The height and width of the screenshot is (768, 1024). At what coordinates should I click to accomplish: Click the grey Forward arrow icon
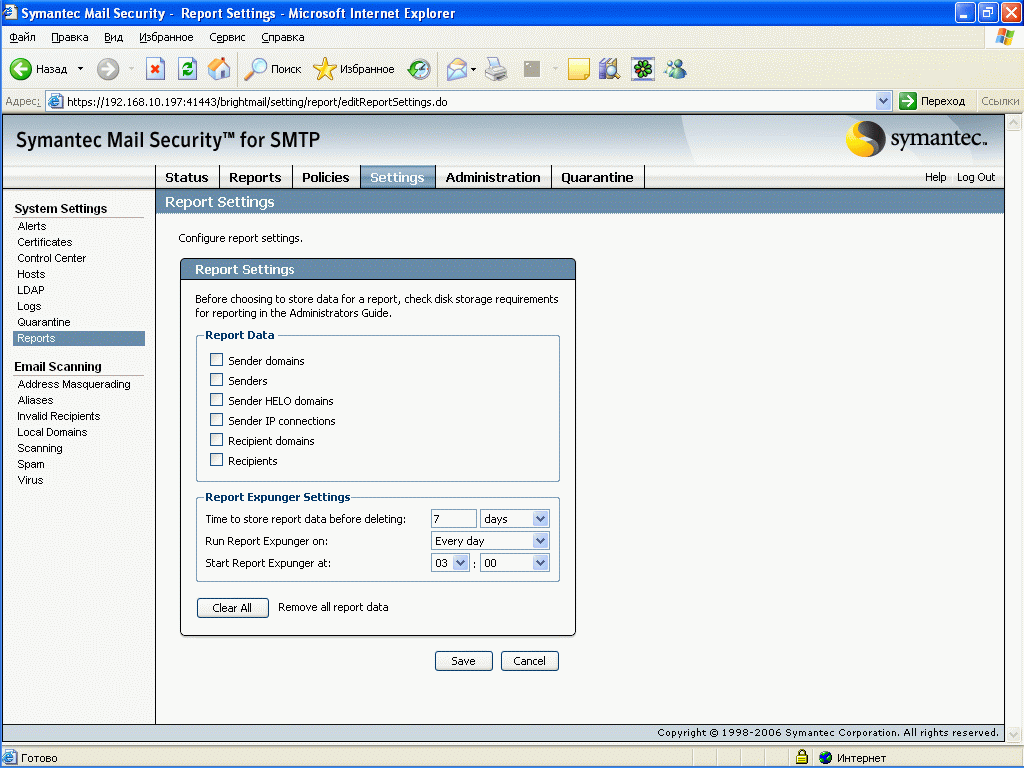coord(108,69)
